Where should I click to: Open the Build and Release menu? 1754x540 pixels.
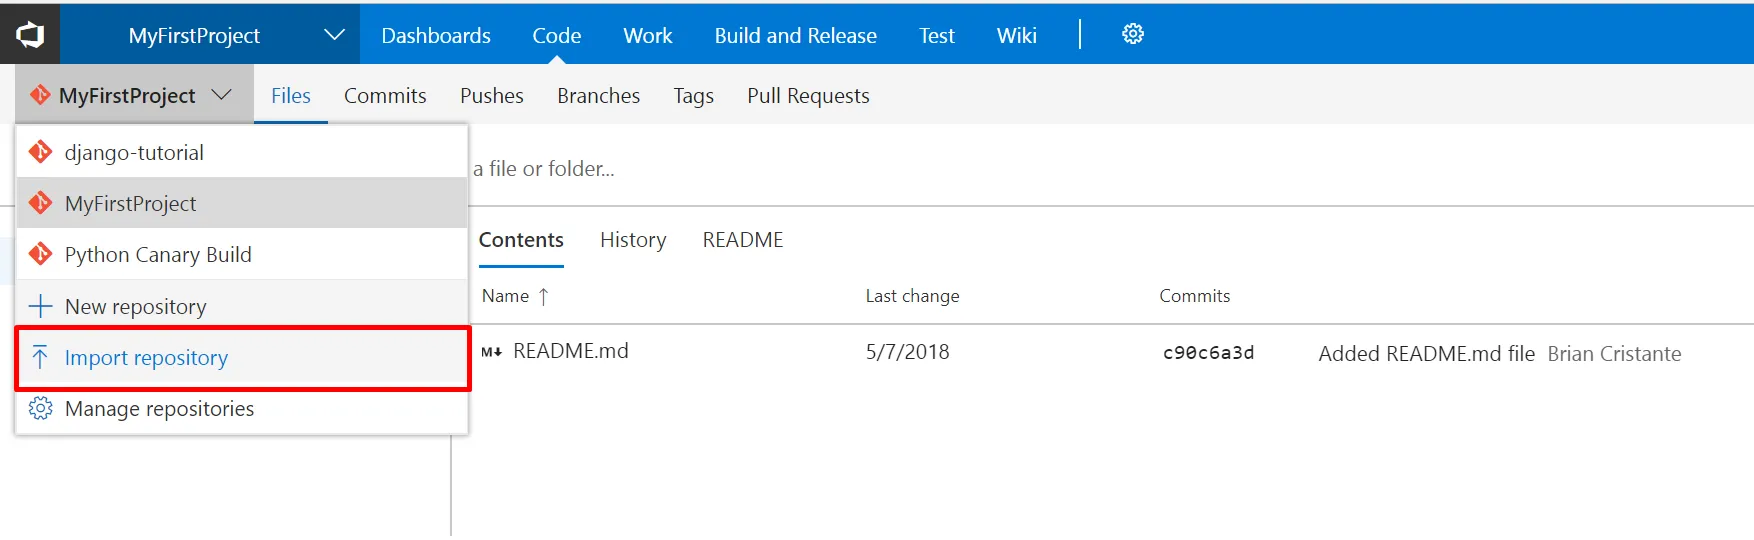[795, 36]
